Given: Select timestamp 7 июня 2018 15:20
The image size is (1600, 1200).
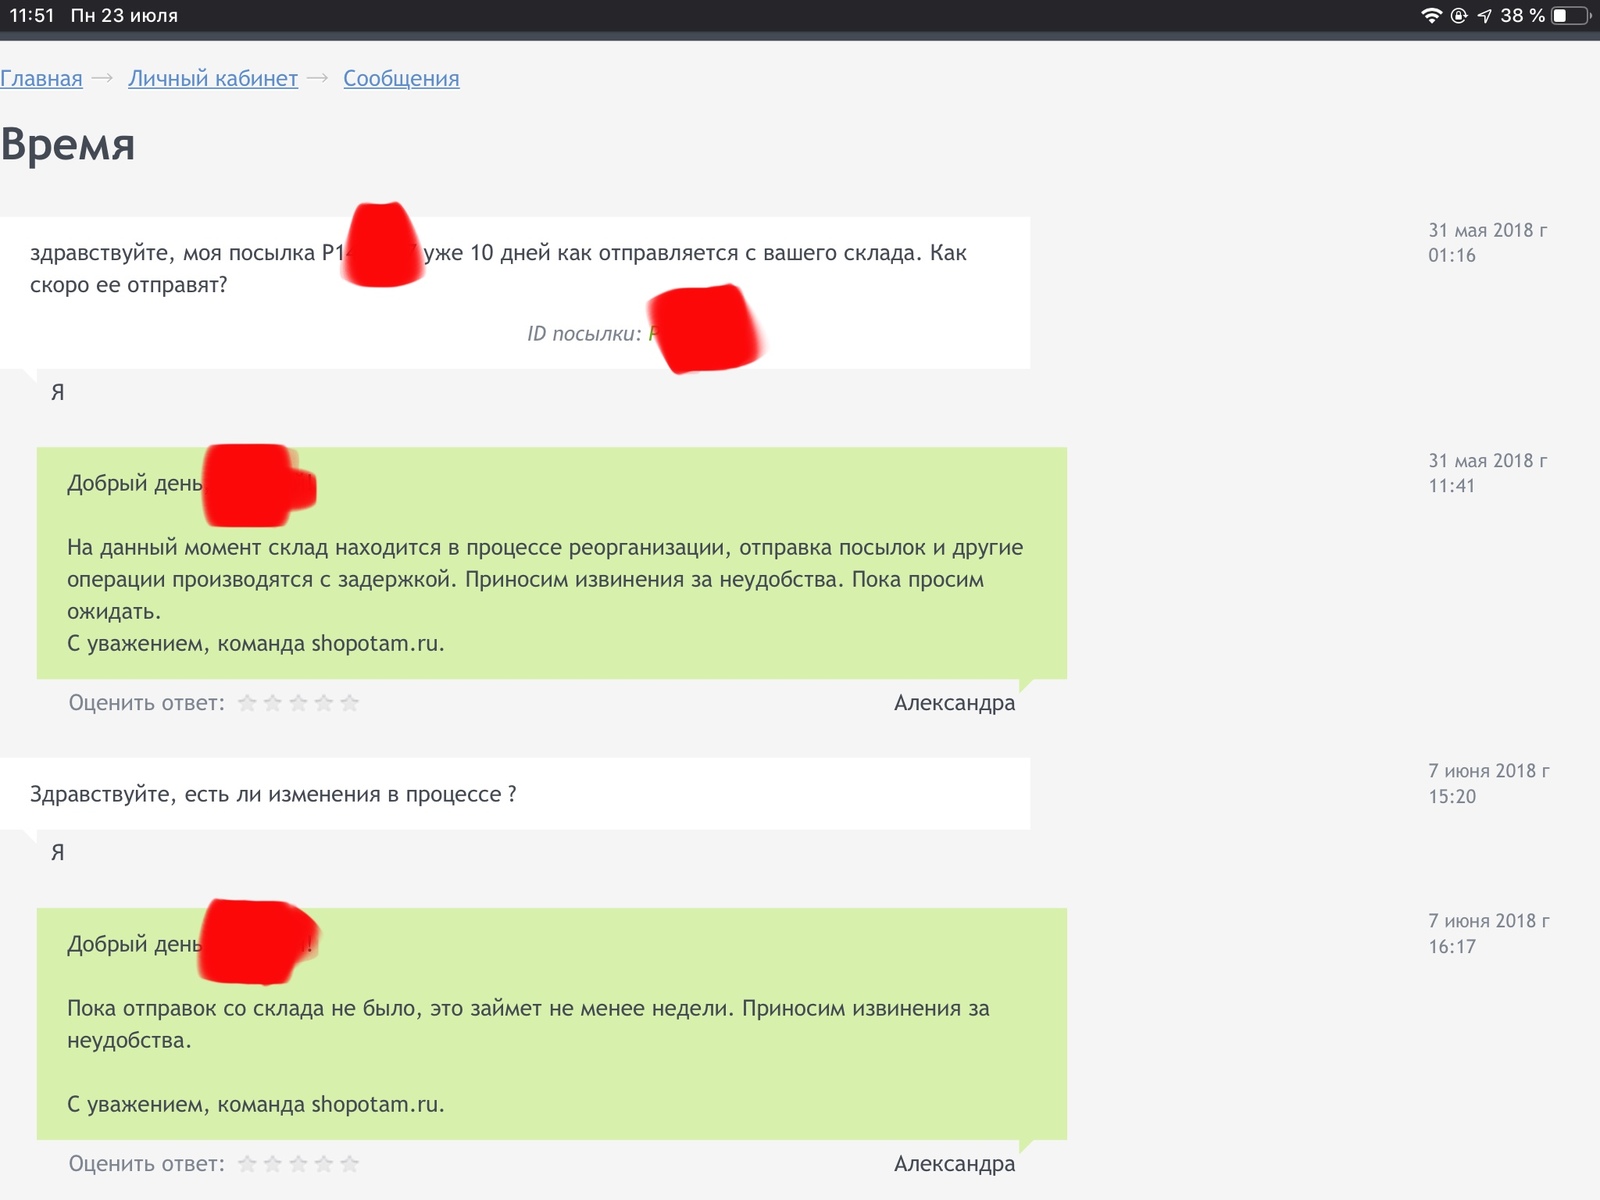Looking at the screenshot, I should click(x=1489, y=784).
